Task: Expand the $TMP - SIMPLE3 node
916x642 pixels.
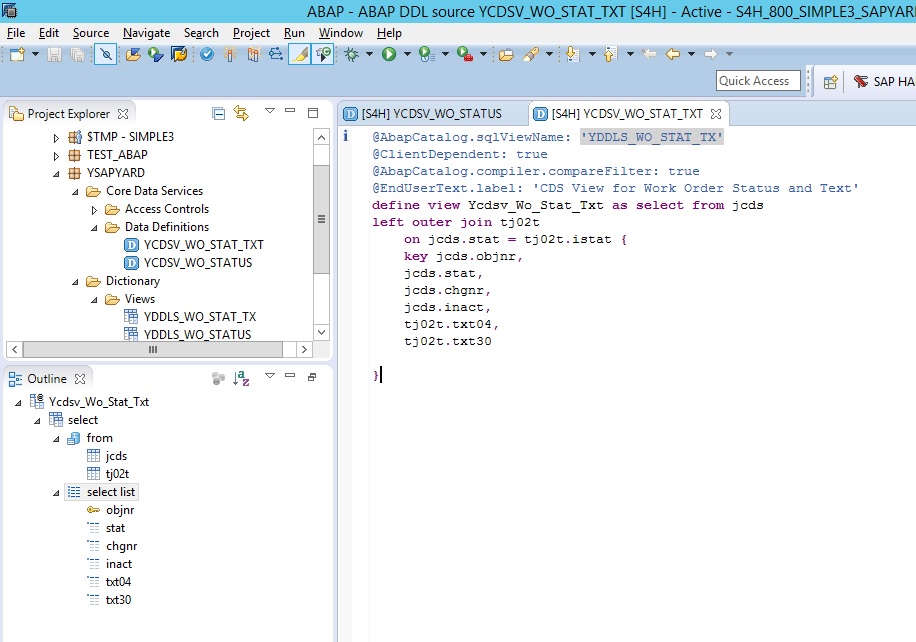Action: point(56,138)
